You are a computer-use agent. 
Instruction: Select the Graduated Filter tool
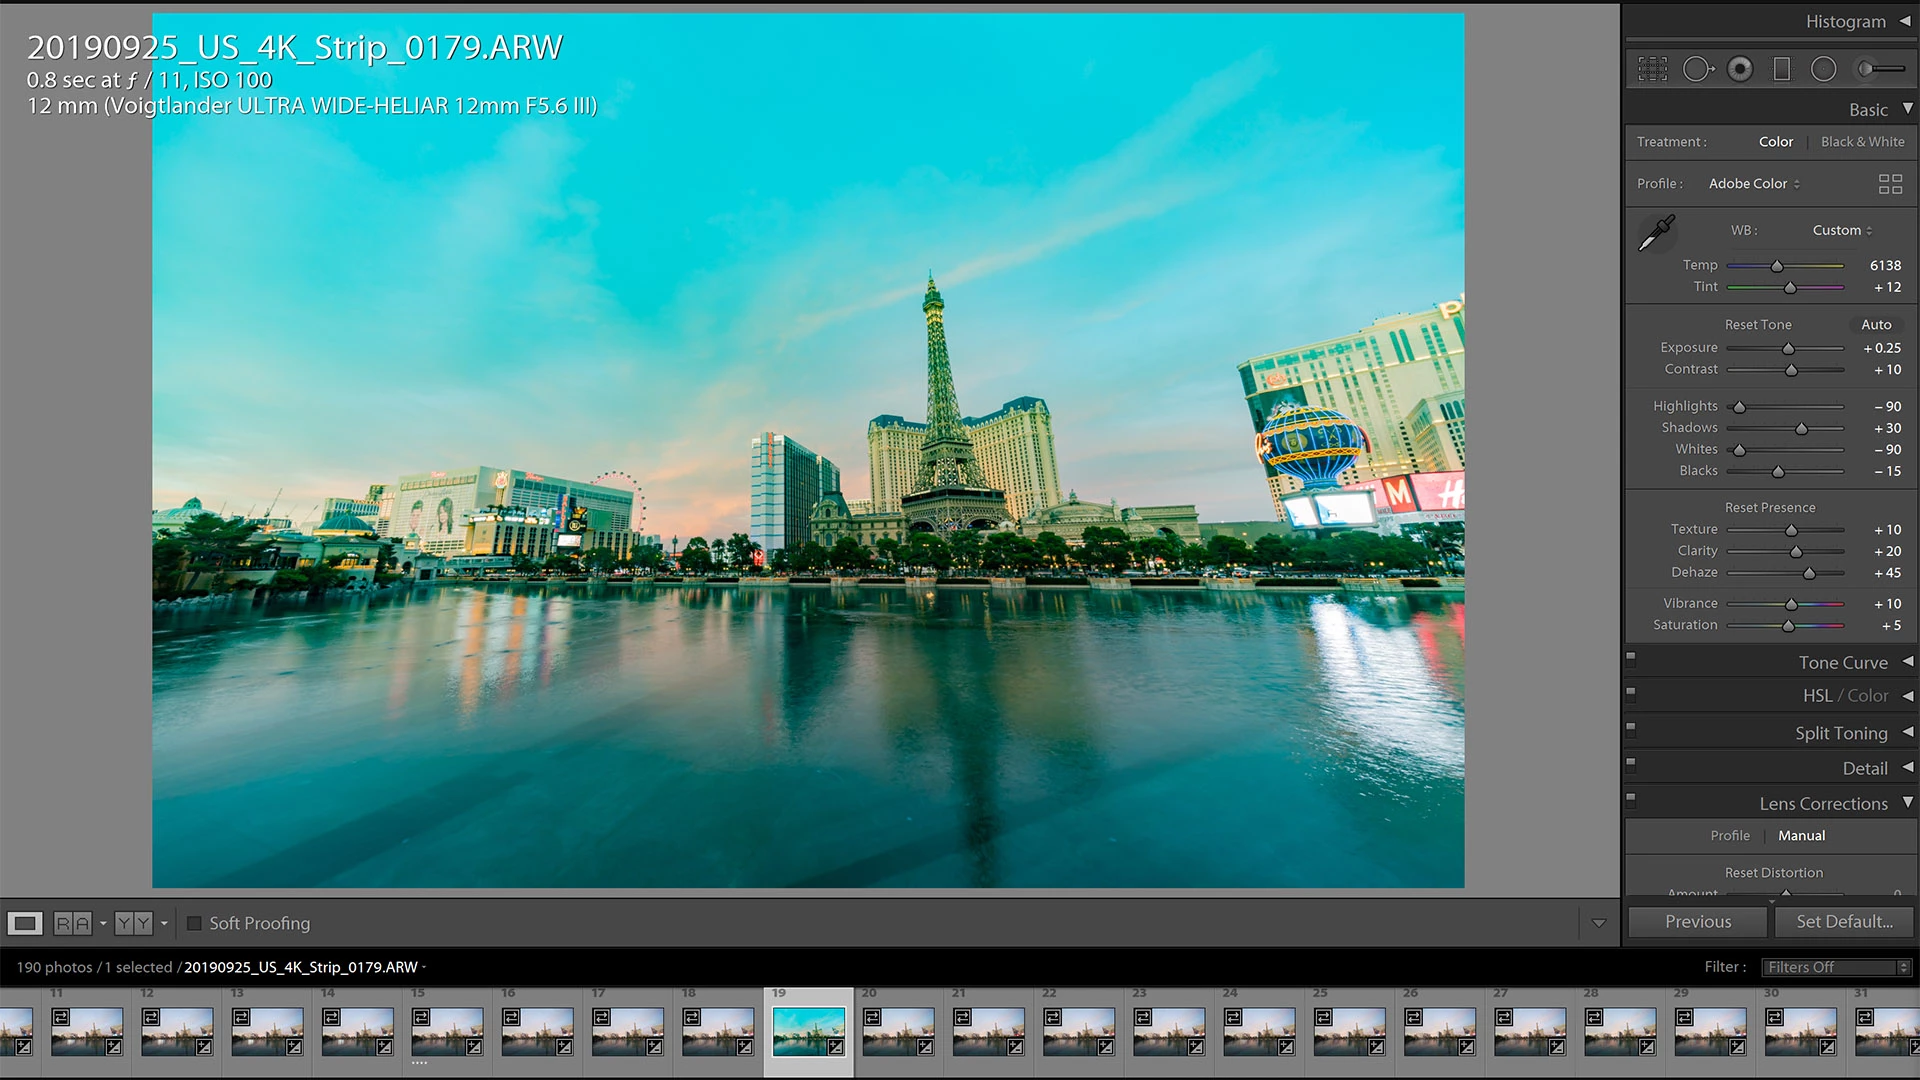pos(1781,69)
